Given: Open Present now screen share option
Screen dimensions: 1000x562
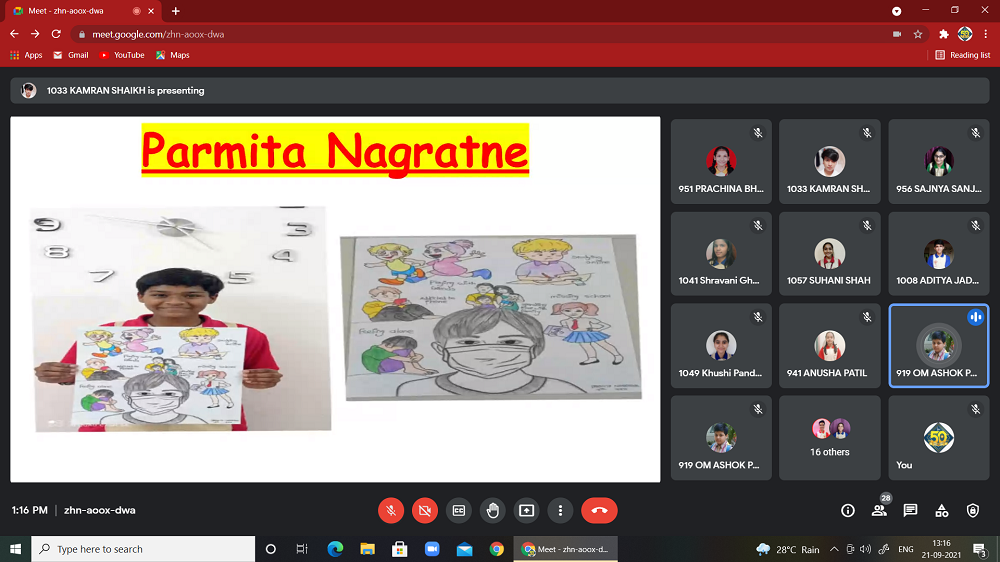Looking at the screenshot, I should [526, 510].
